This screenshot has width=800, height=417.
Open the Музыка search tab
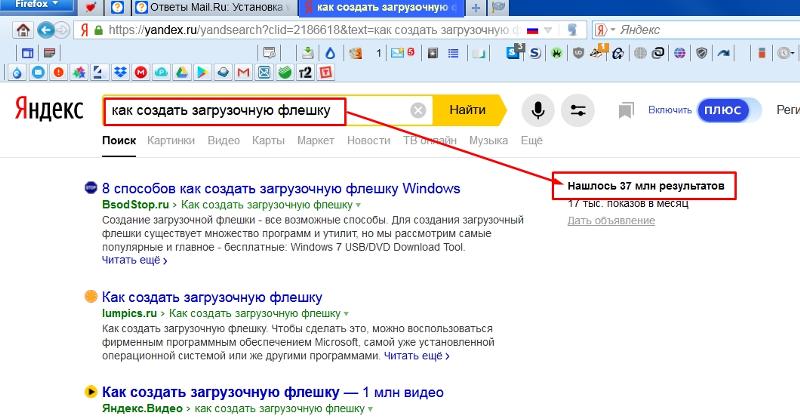[x=488, y=140]
